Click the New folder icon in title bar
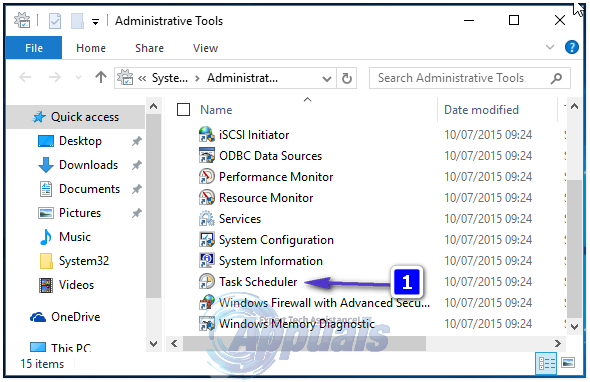The image size is (590, 382). click(78, 21)
